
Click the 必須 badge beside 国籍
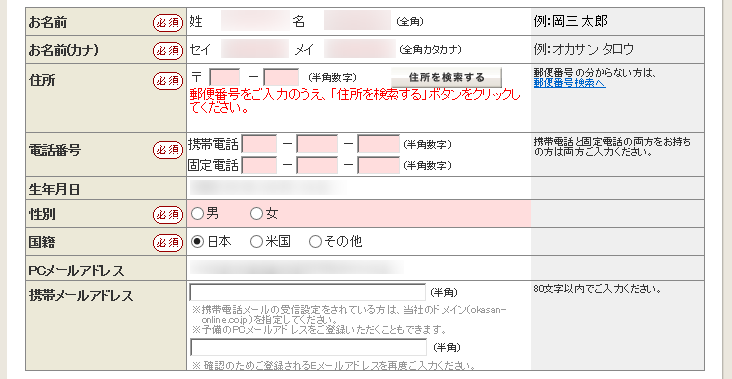(x=168, y=242)
